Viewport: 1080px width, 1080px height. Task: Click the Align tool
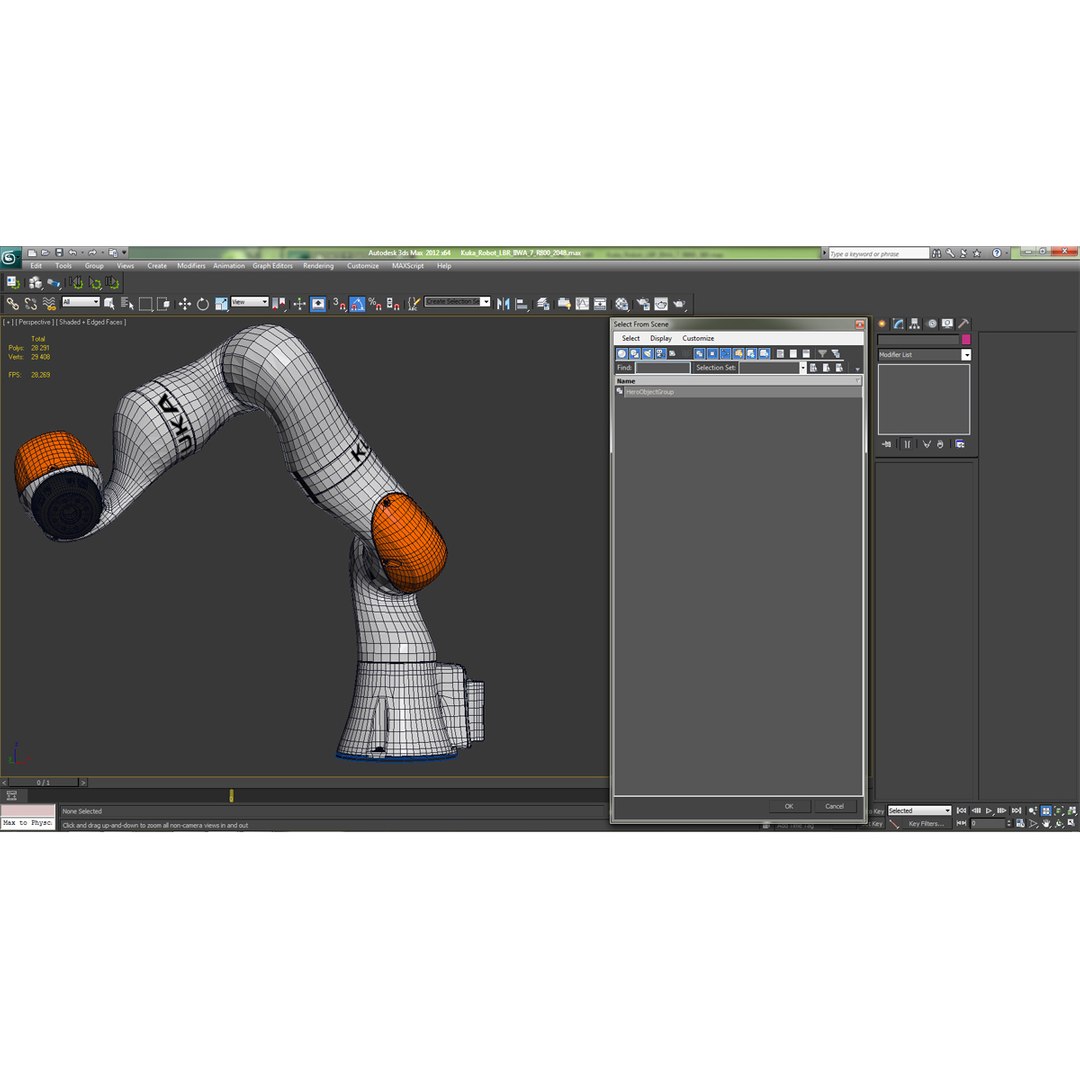click(x=522, y=304)
